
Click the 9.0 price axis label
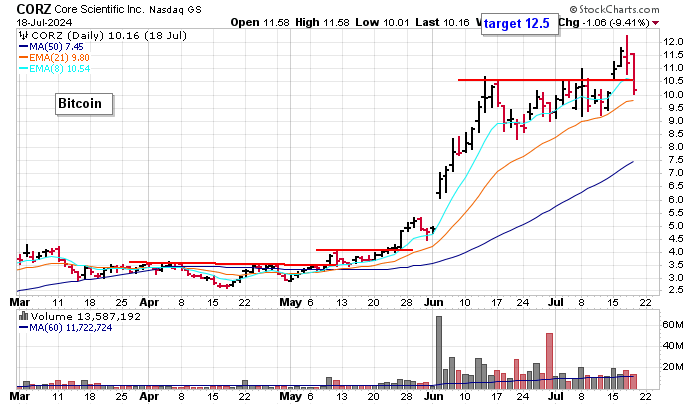tap(674, 121)
